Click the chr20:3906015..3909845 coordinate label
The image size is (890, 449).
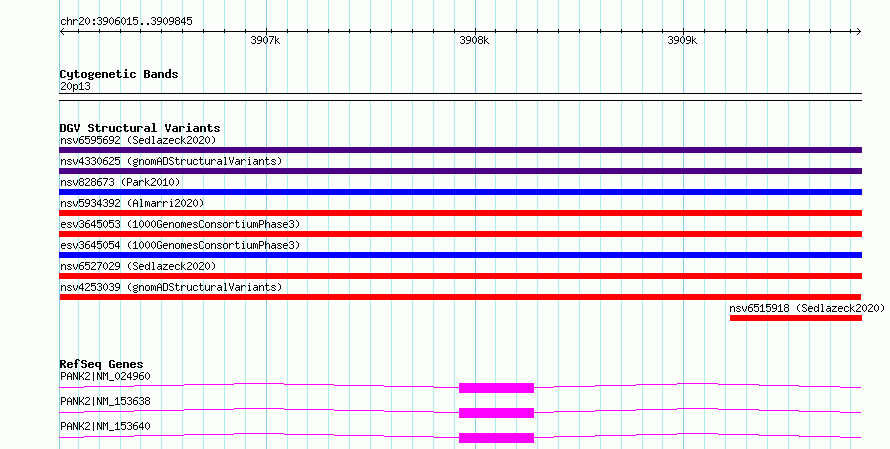[126, 22]
